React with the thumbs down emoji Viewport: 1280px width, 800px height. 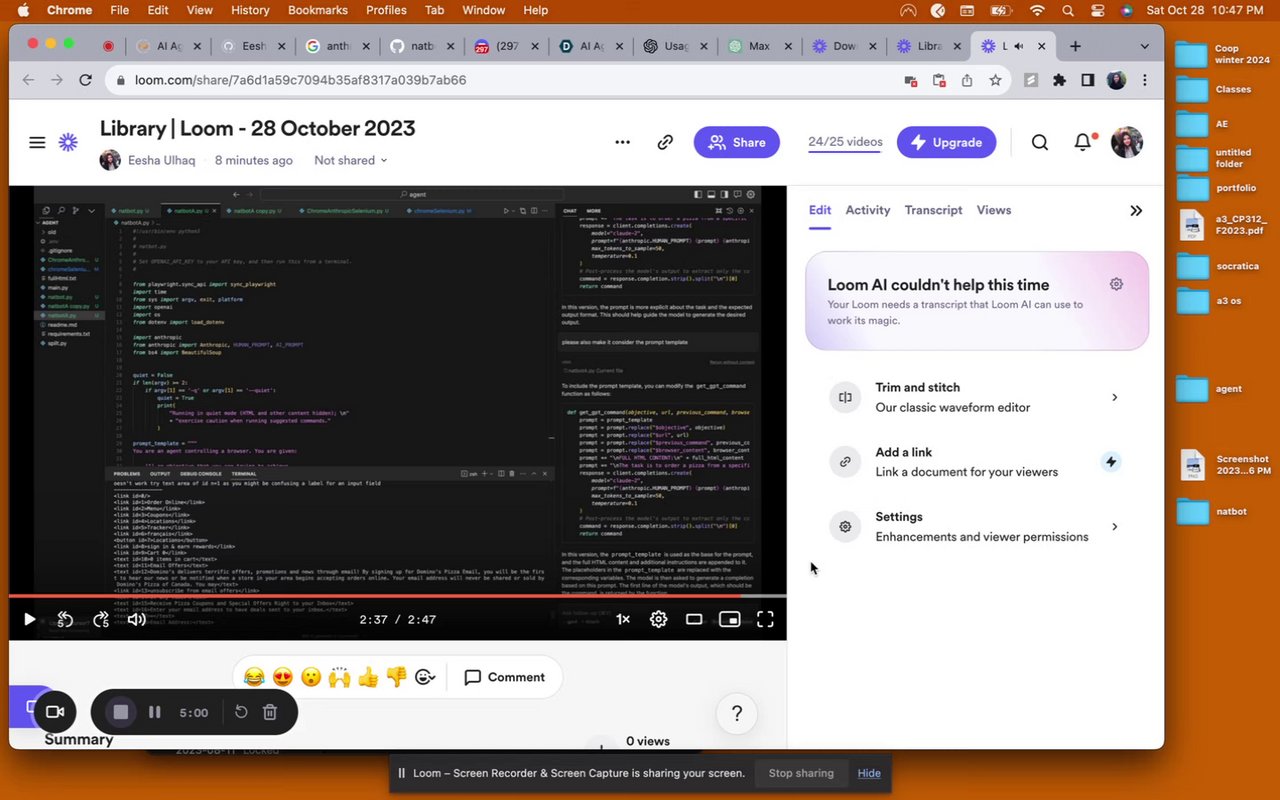(396, 677)
